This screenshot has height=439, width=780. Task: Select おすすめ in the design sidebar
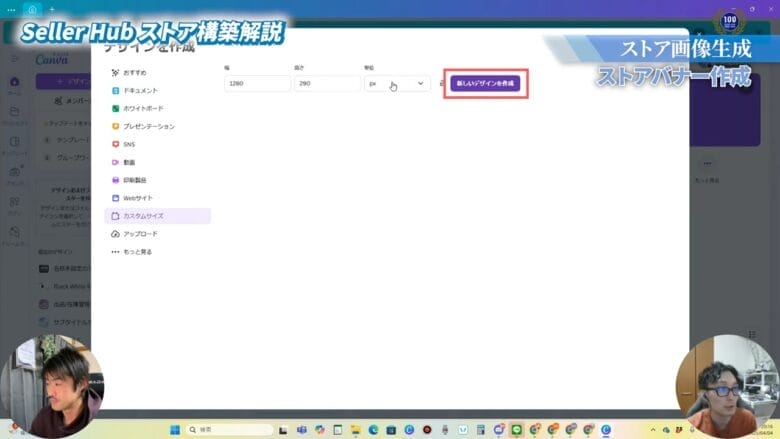click(x=129, y=73)
